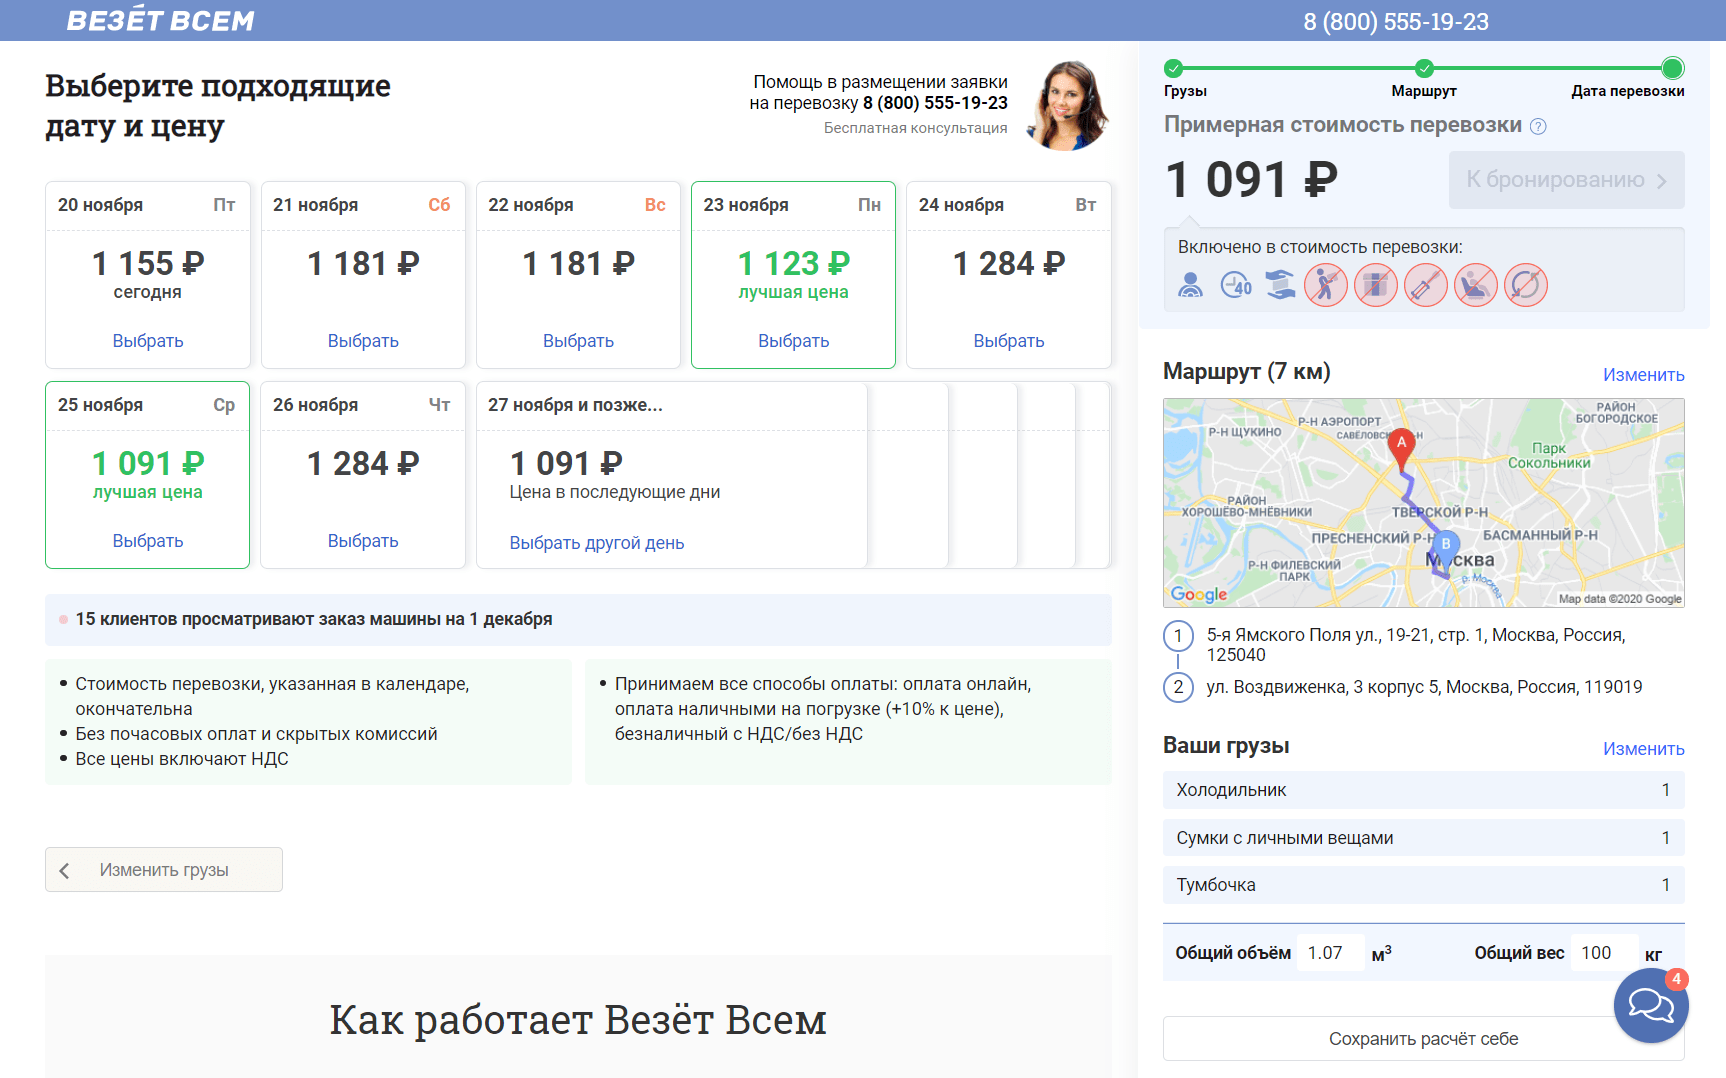This screenshot has height=1078, width=1726.
Task: Click the crossed-out return trip icon
Action: click(x=1526, y=285)
